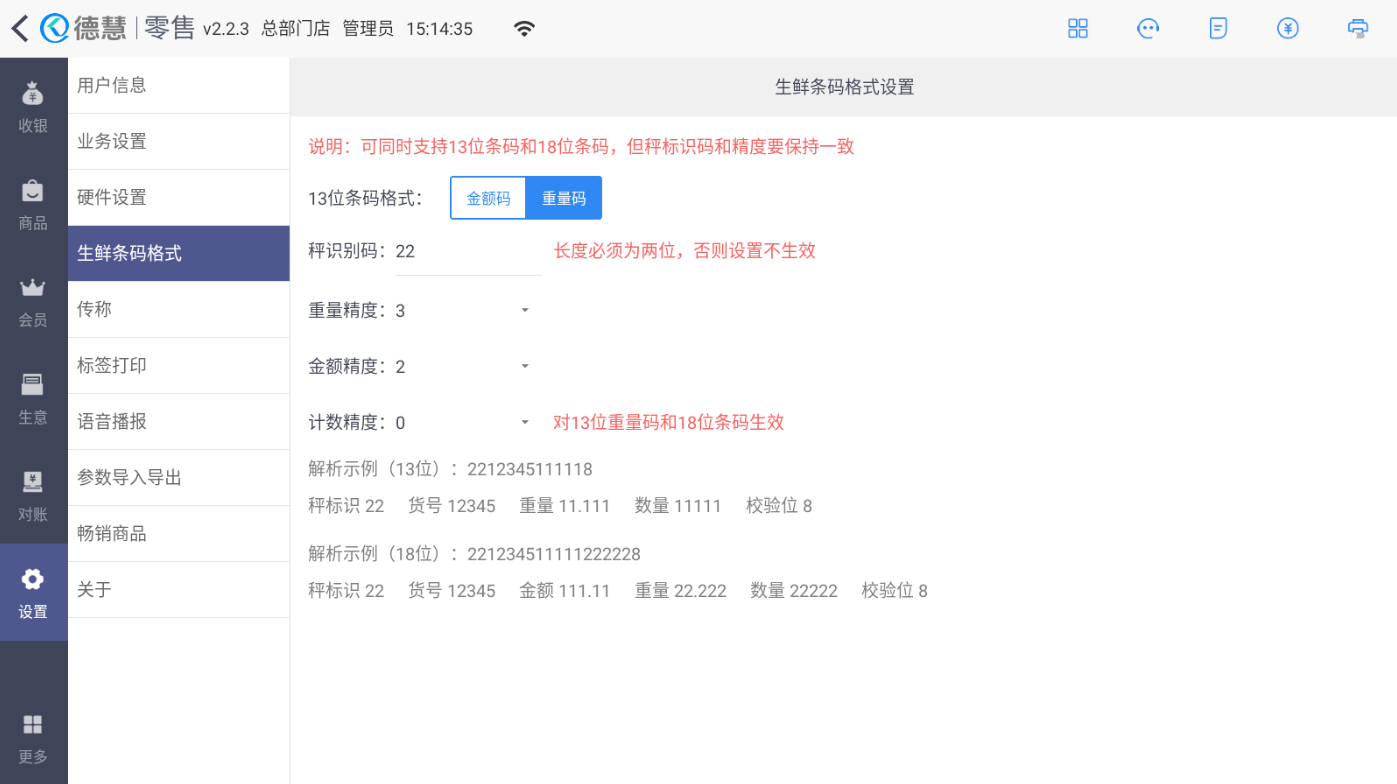Screen dimensions: 1397x784
Task: Select 生鲜条码格式 menu item
Action: 179,253
